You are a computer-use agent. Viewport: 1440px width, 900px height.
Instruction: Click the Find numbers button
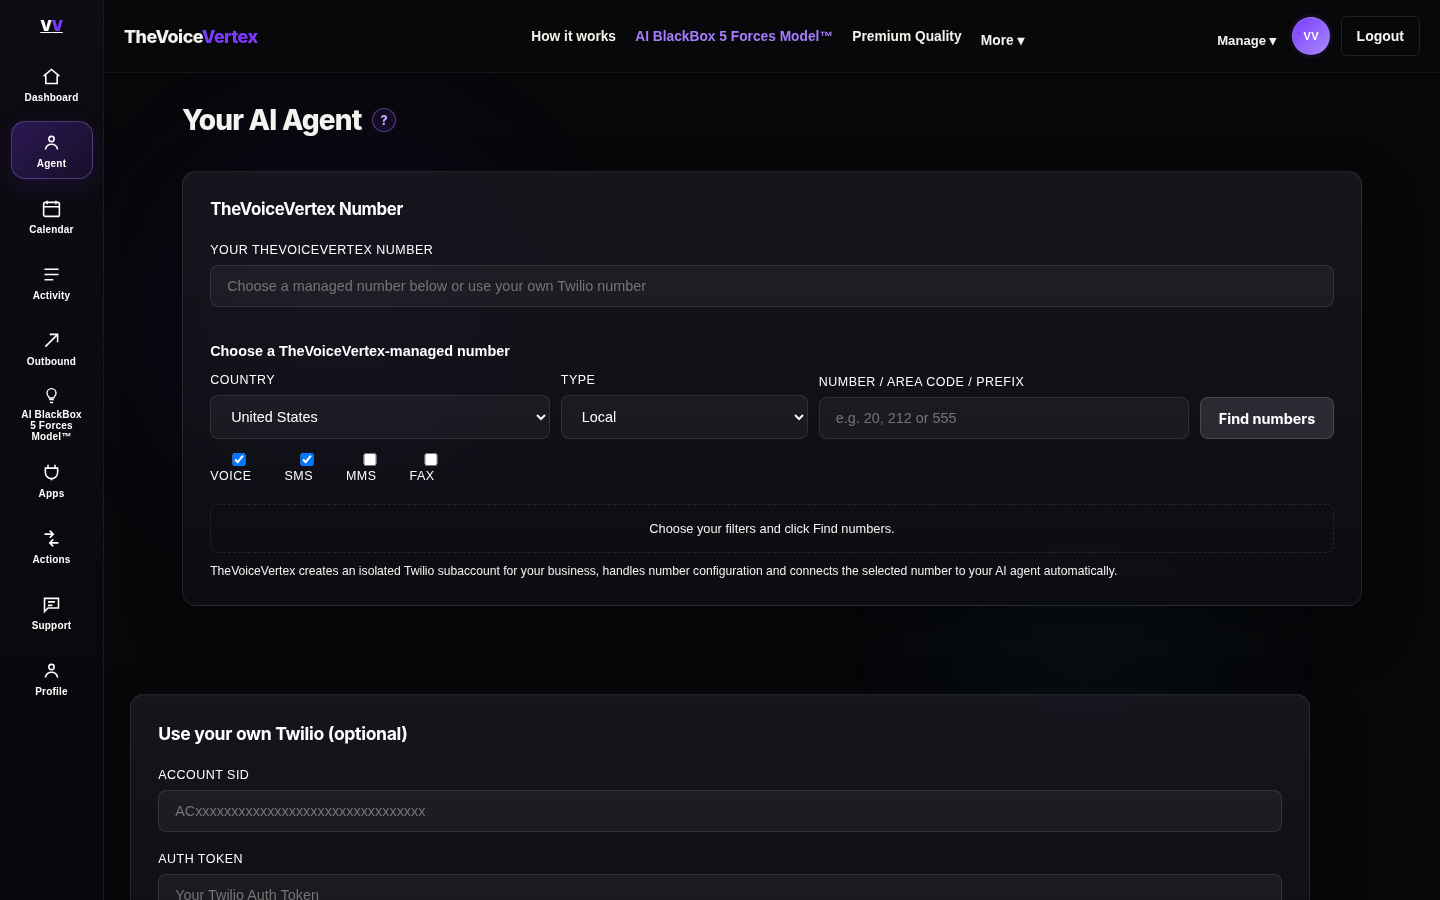pyautogui.click(x=1267, y=418)
